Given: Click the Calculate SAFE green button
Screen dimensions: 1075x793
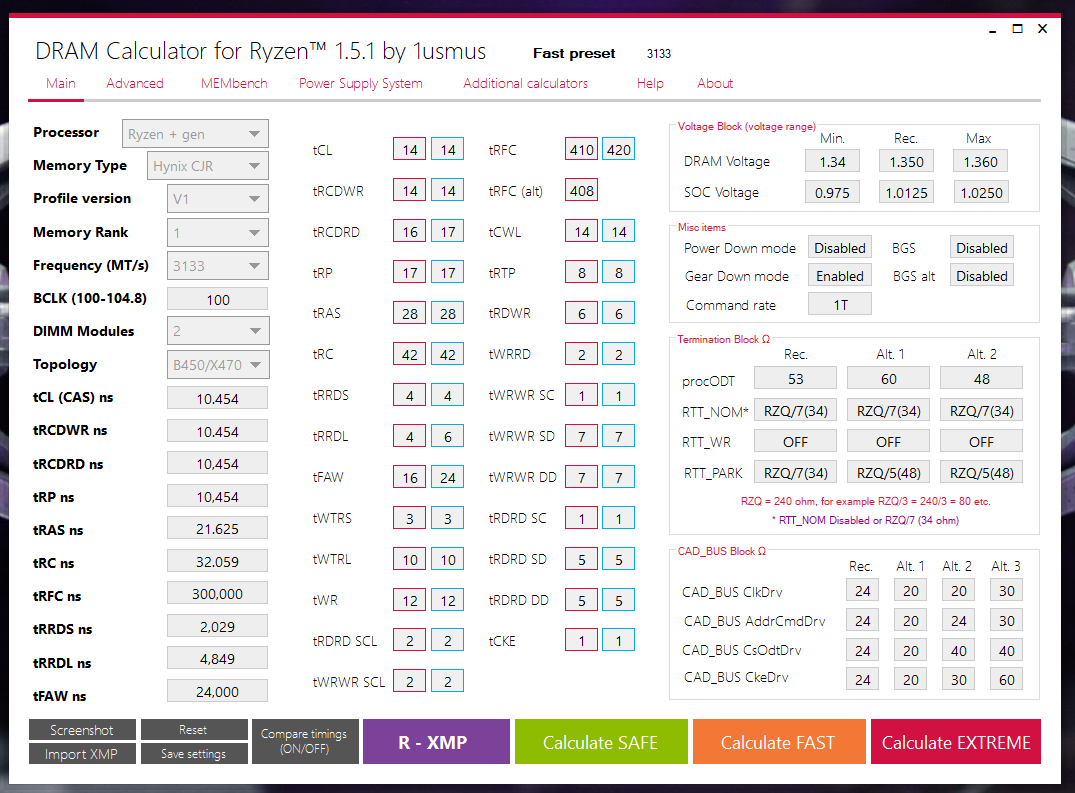Looking at the screenshot, I should tap(601, 742).
